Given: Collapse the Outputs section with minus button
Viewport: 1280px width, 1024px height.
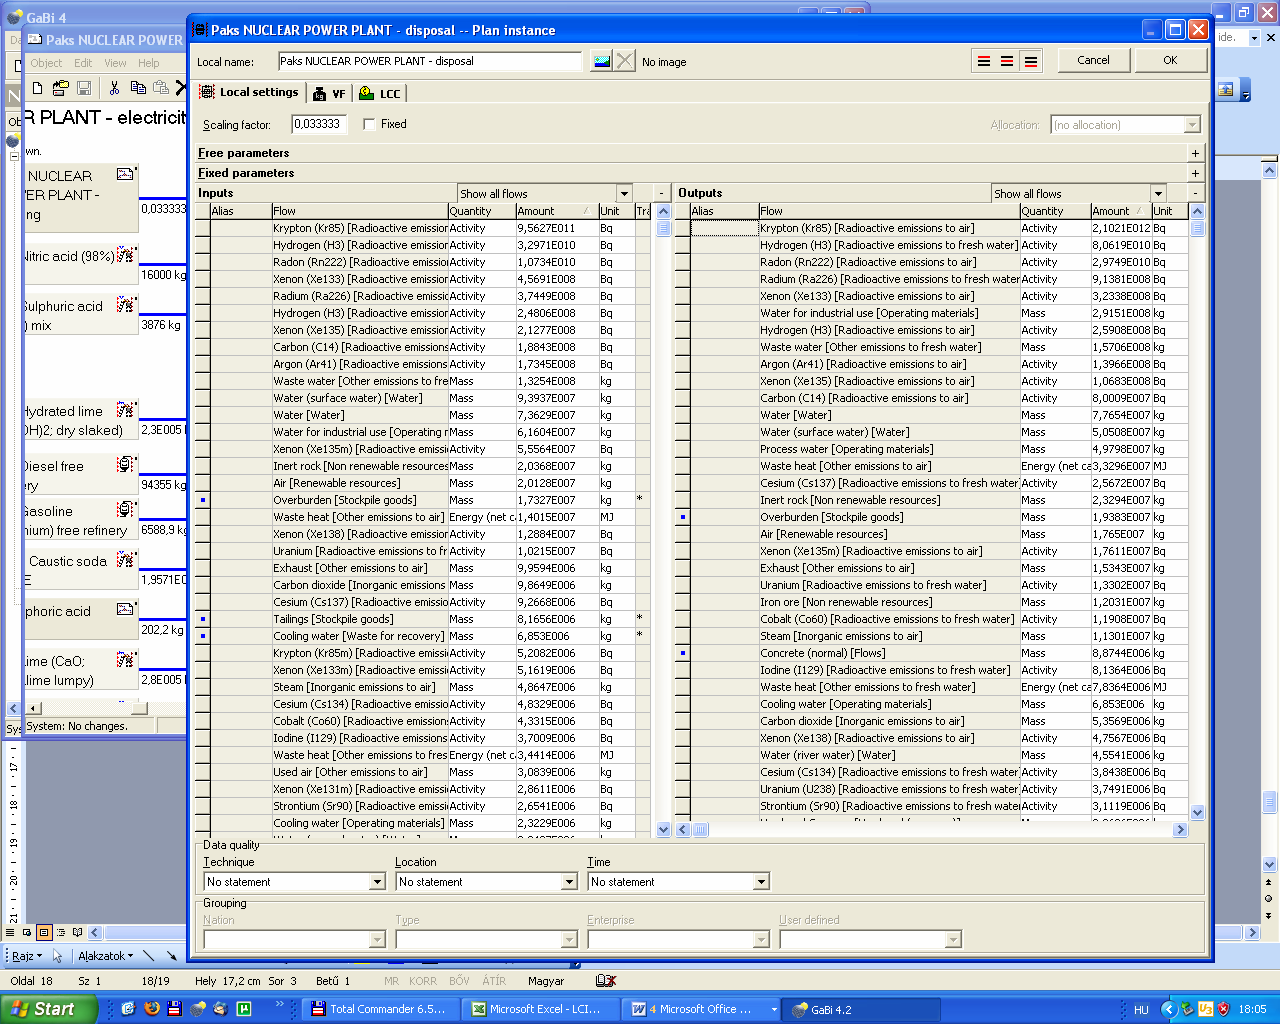Looking at the screenshot, I should [x=1195, y=193].
